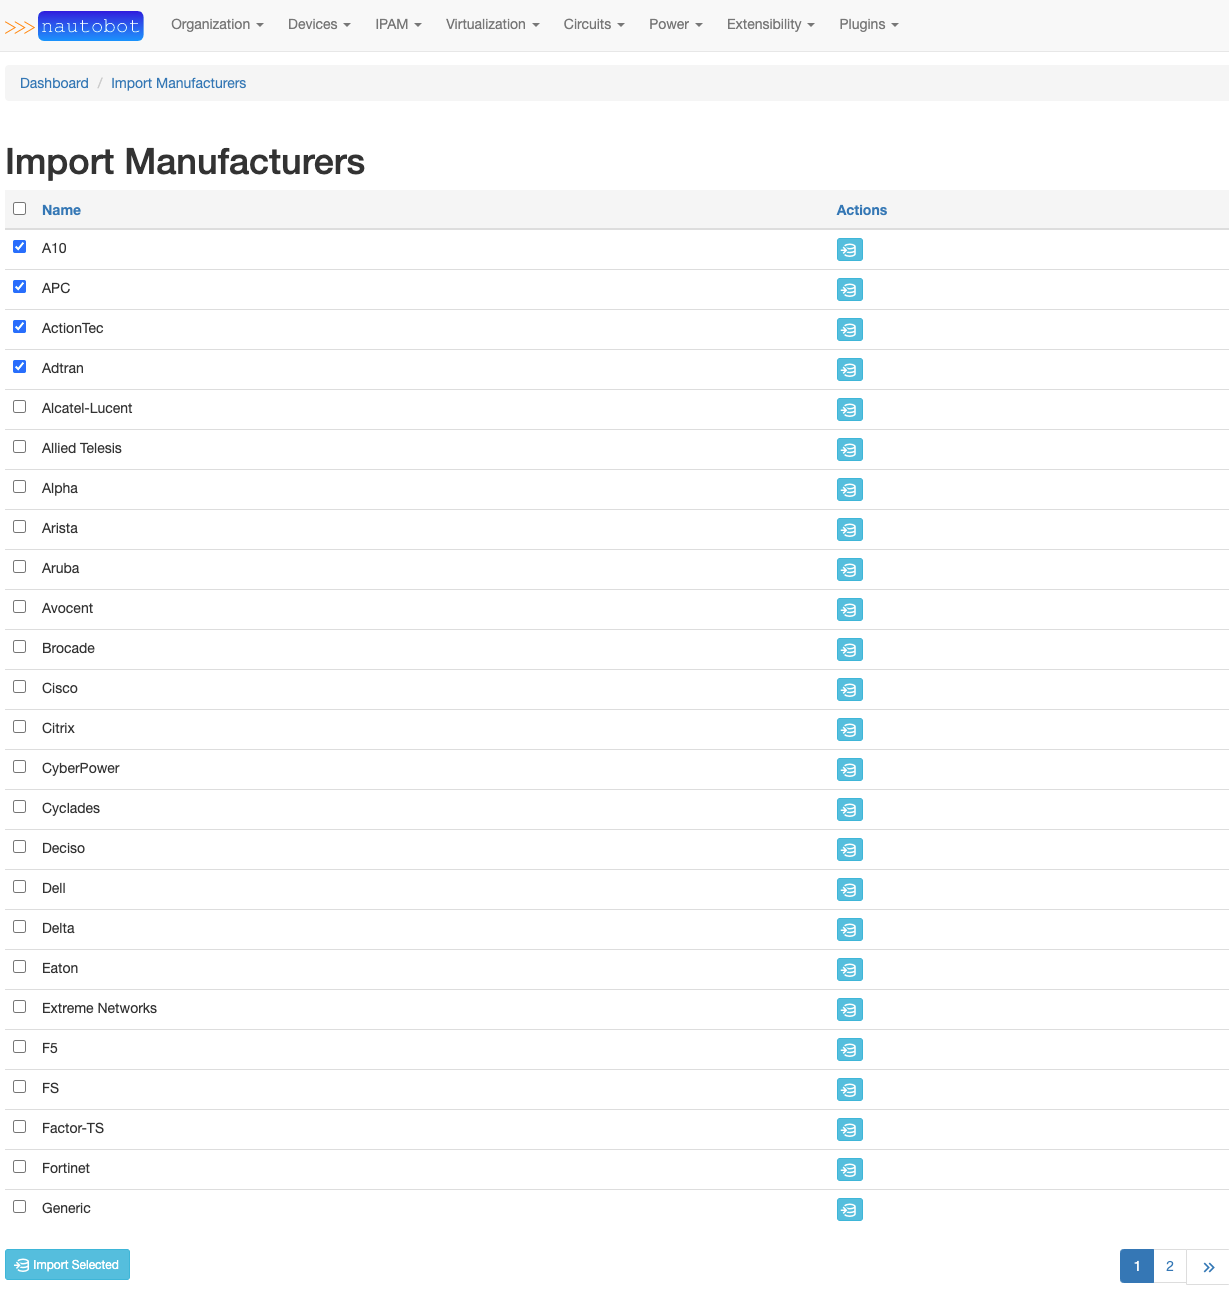
Task: Navigate to the Dashboard breadcrumb link
Action: (x=54, y=83)
